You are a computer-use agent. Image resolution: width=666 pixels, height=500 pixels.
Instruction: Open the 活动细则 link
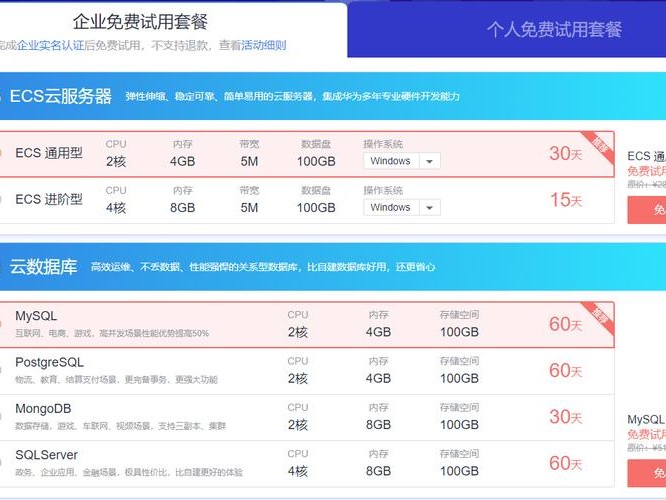pos(264,45)
